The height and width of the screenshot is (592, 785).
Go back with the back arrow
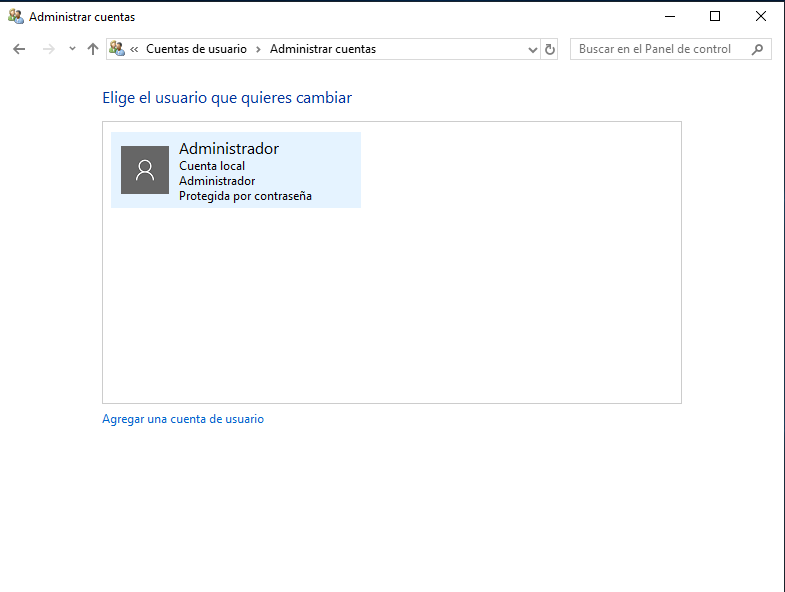click(19, 49)
